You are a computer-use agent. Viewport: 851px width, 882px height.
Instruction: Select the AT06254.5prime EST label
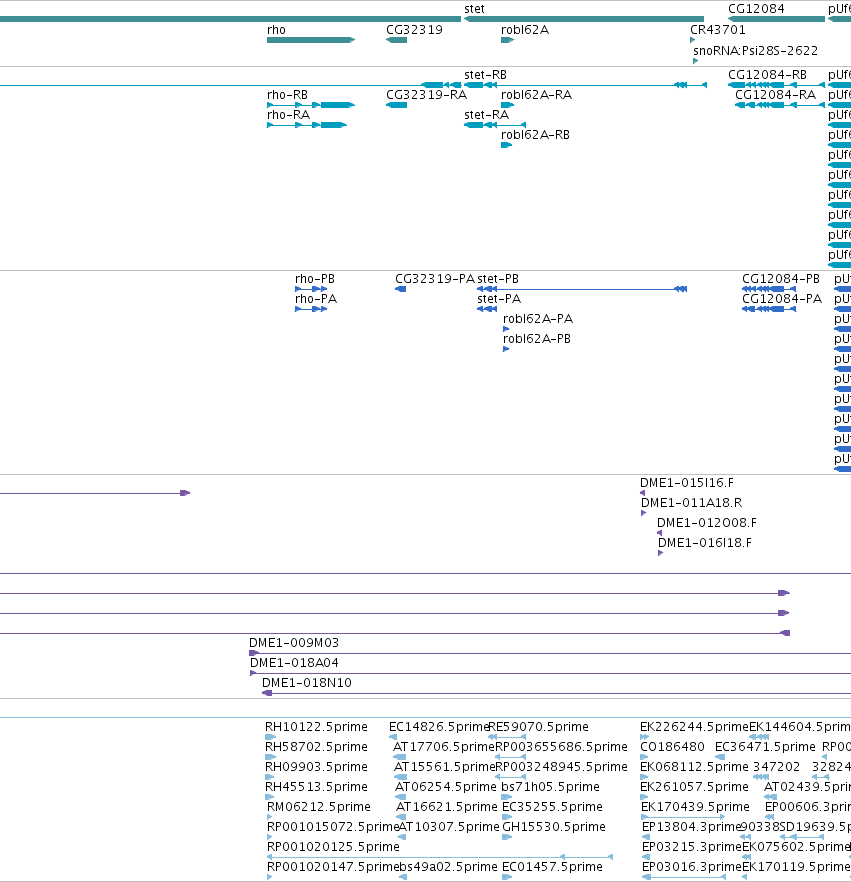click(446, 787)
